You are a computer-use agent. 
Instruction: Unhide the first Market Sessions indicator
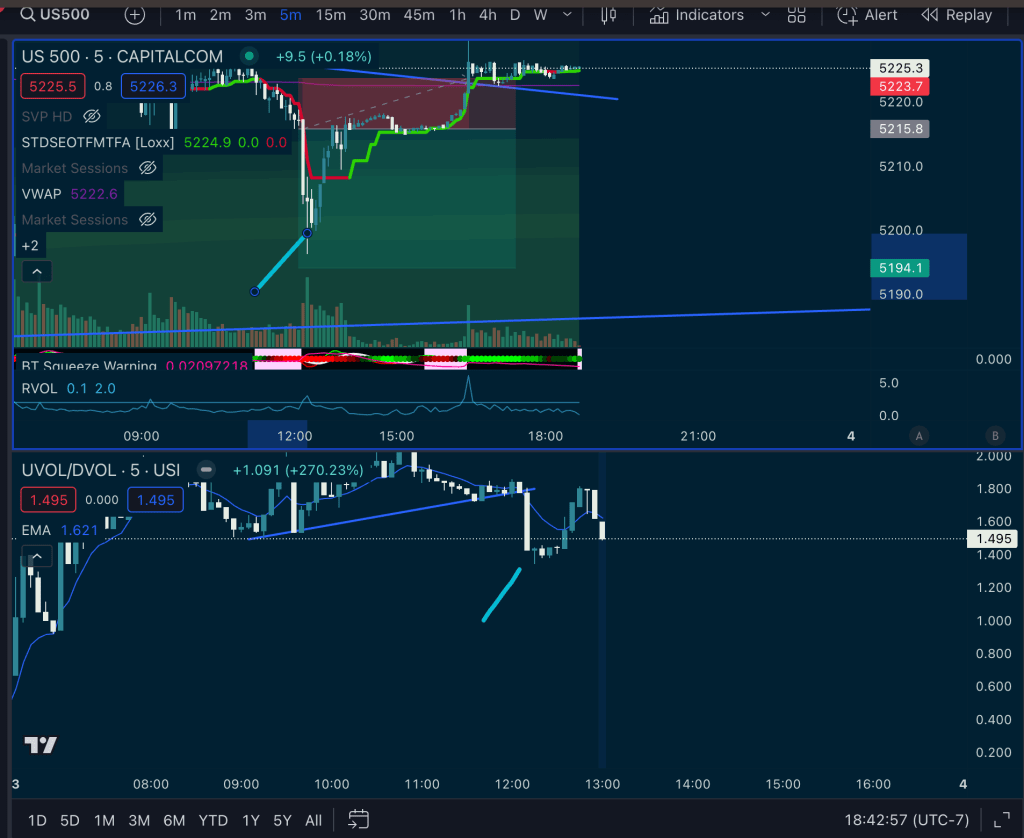[147, 168]
